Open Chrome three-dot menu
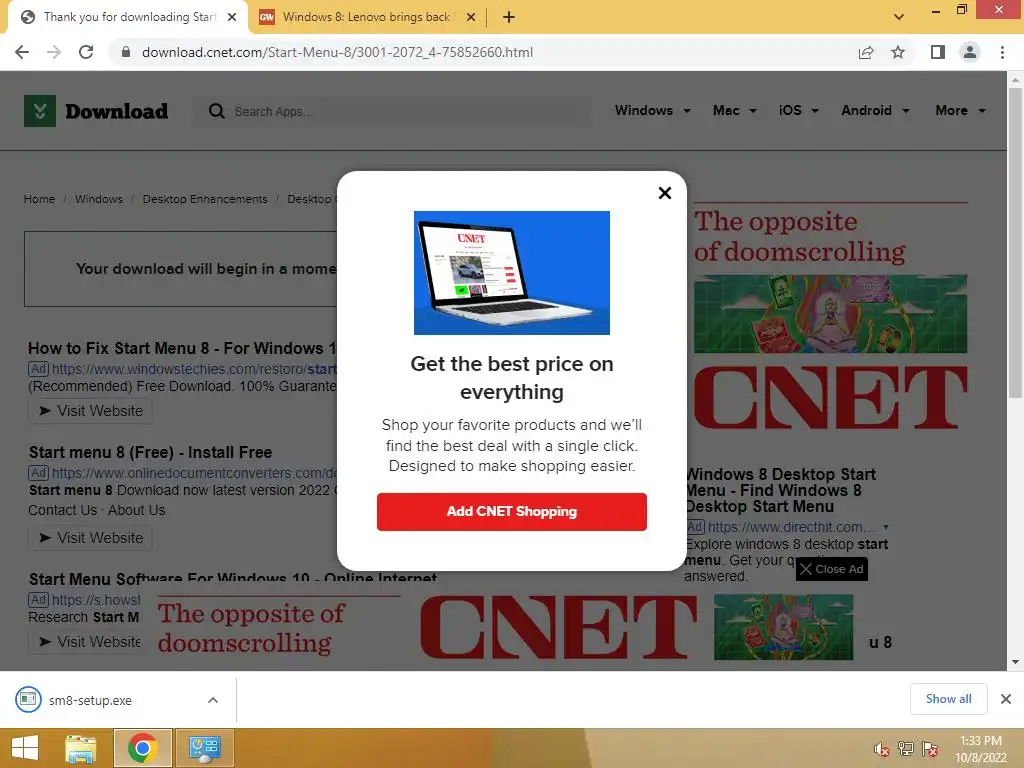The height and width of the screenshot is (768, 1024). pos(1002,52)
